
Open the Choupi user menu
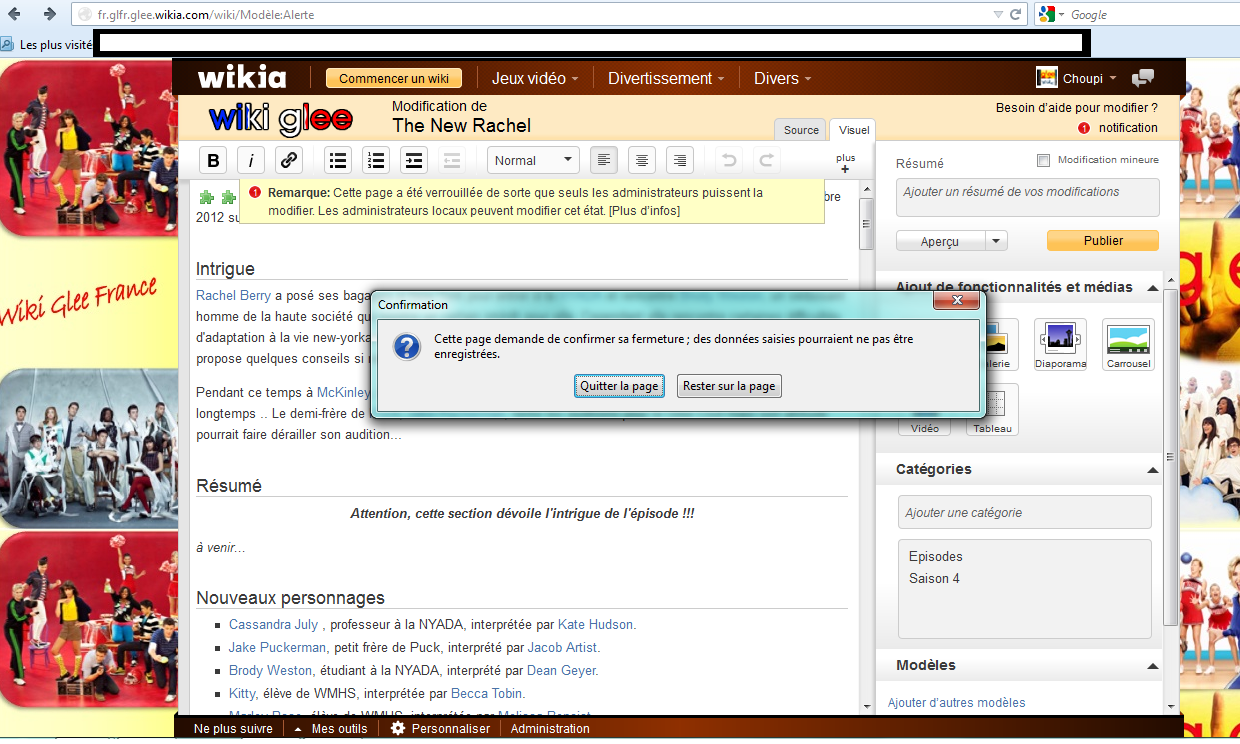[1076, 78]
